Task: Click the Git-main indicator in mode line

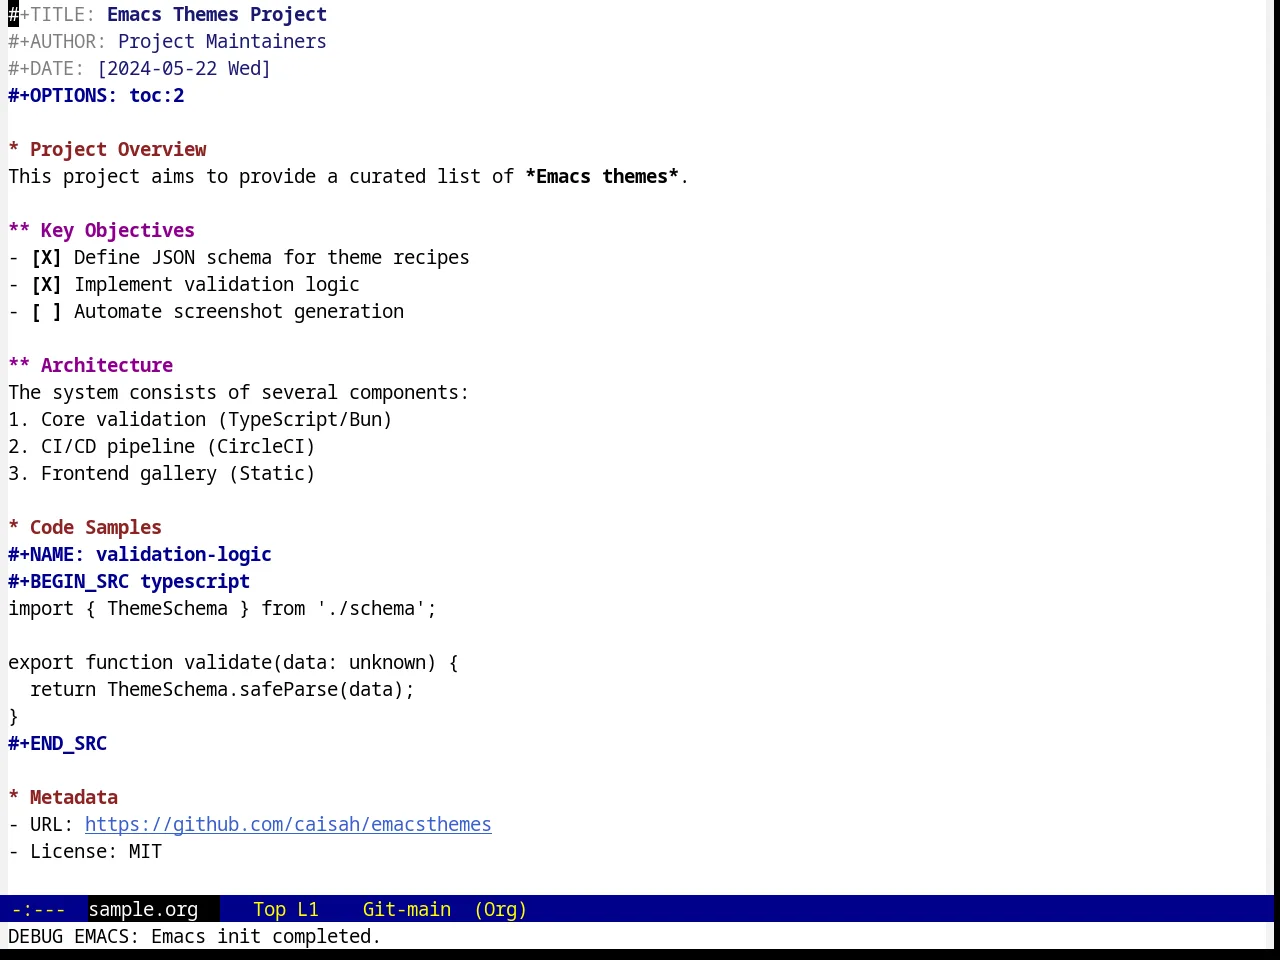Action: (x=407, y=910)
